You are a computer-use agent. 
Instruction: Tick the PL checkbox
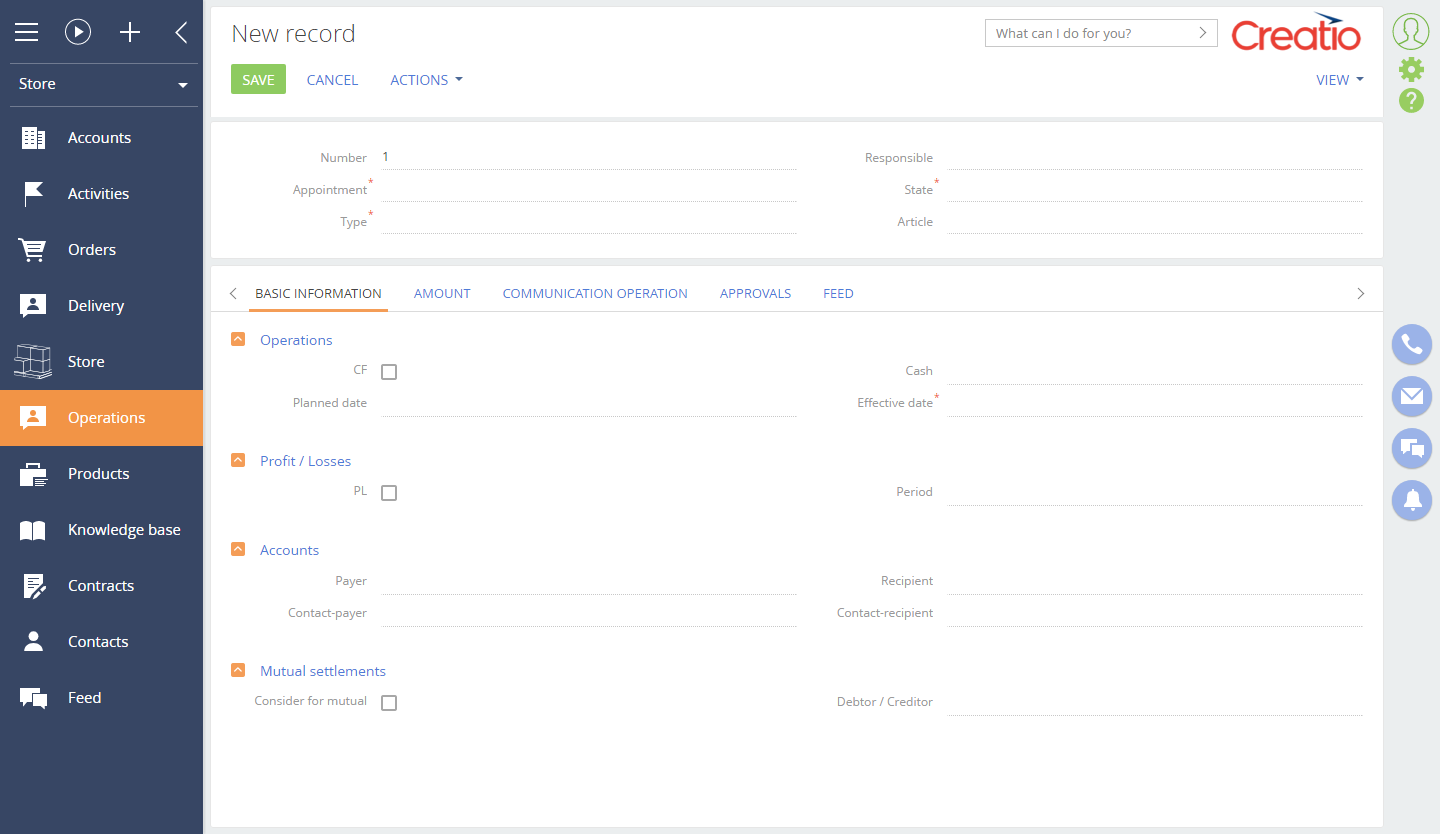389,493
